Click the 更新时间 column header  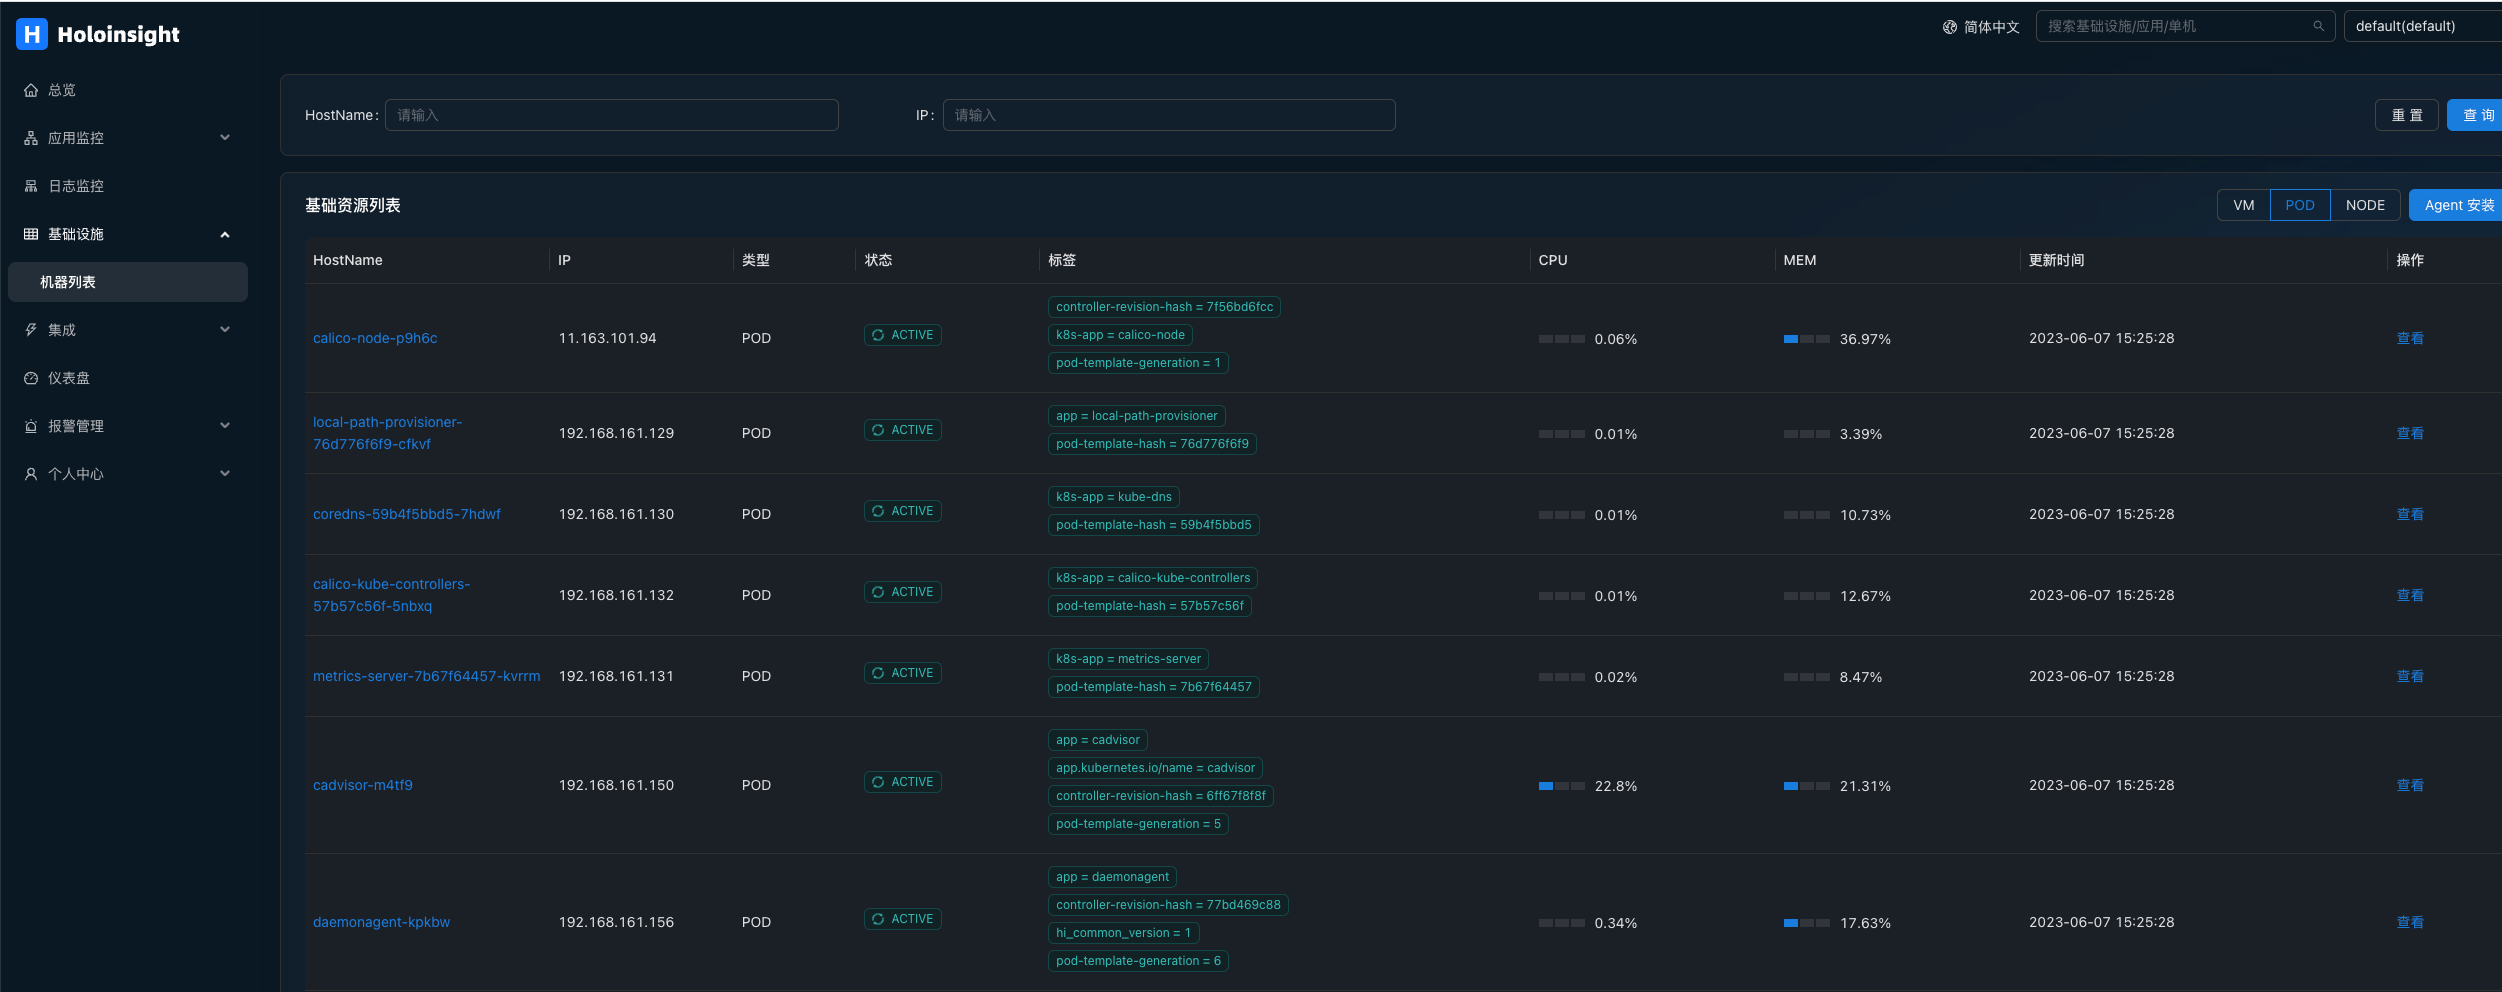(x=2056, y=260)
